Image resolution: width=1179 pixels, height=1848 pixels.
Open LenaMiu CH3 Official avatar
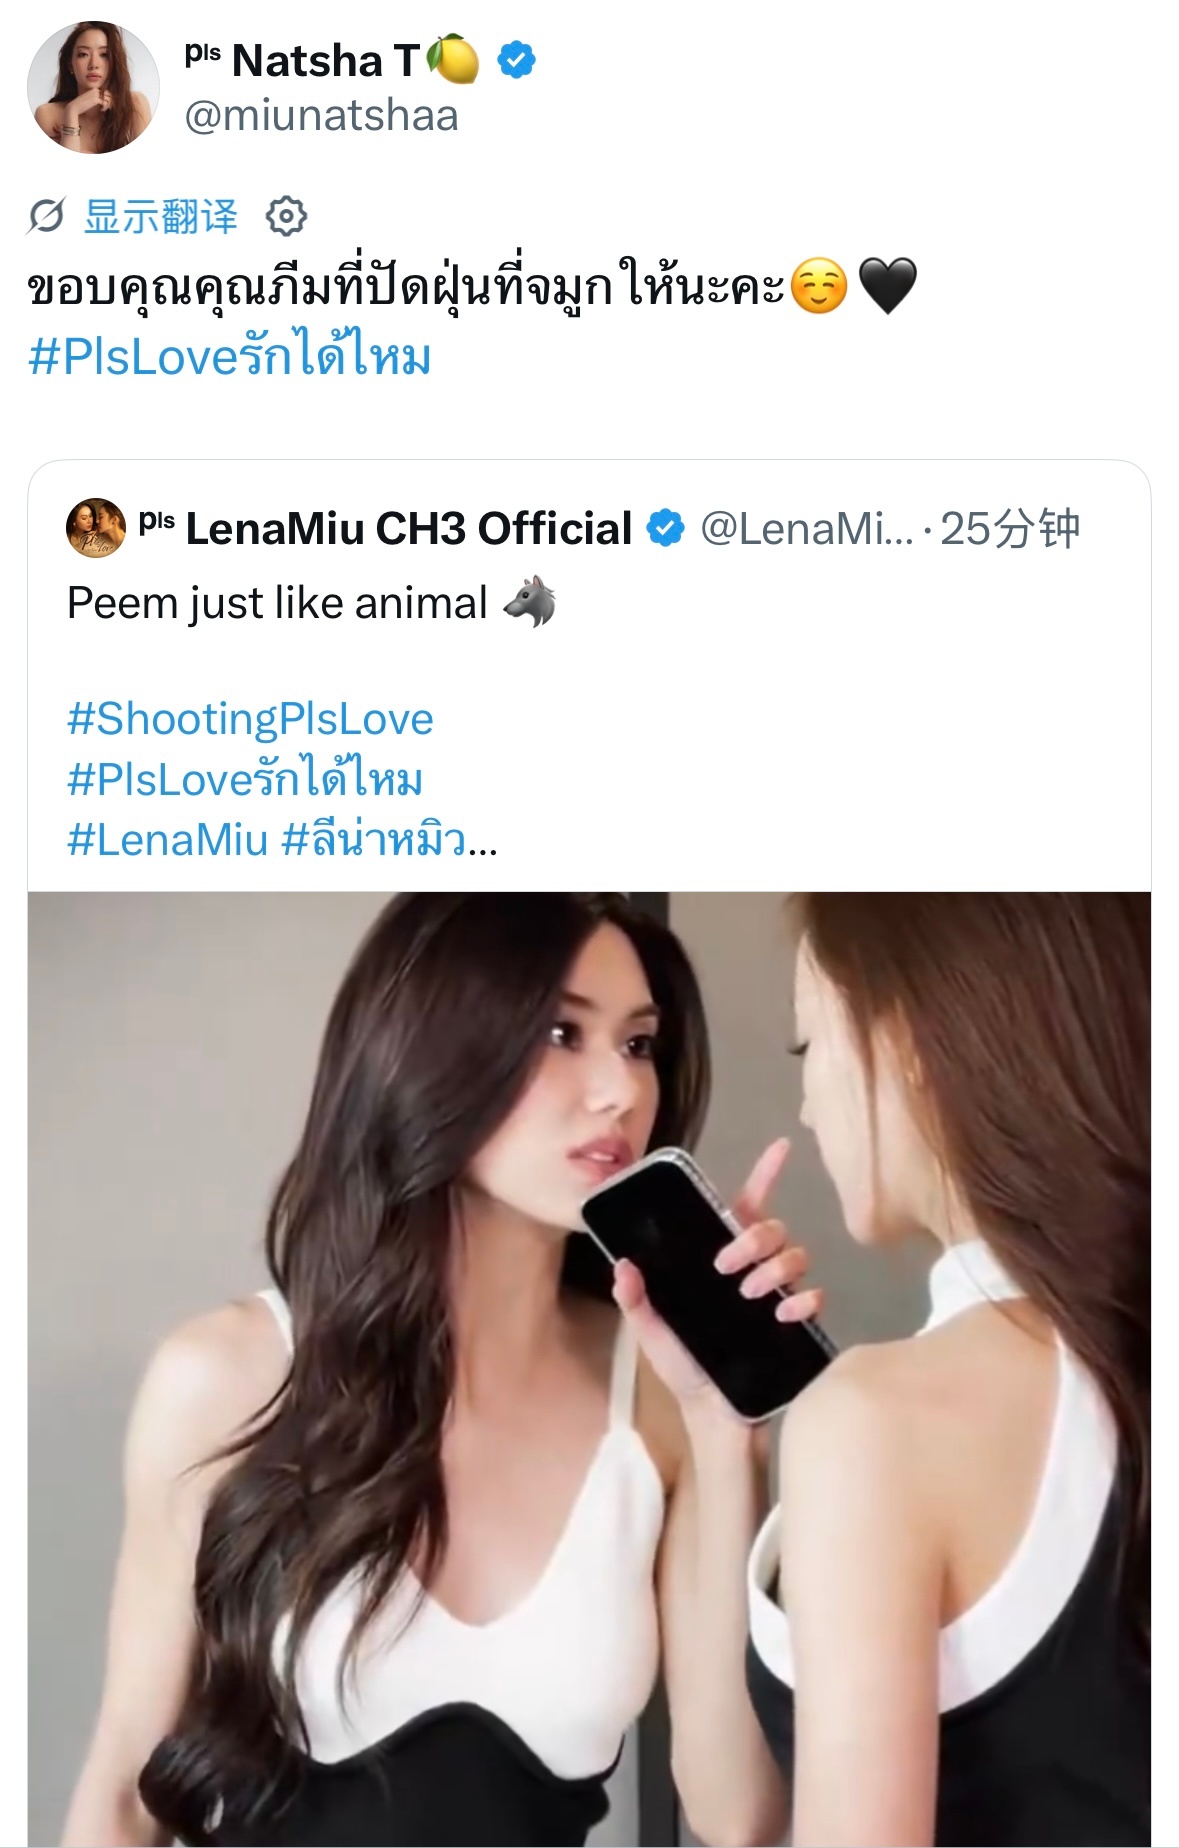tap(96, 527)
